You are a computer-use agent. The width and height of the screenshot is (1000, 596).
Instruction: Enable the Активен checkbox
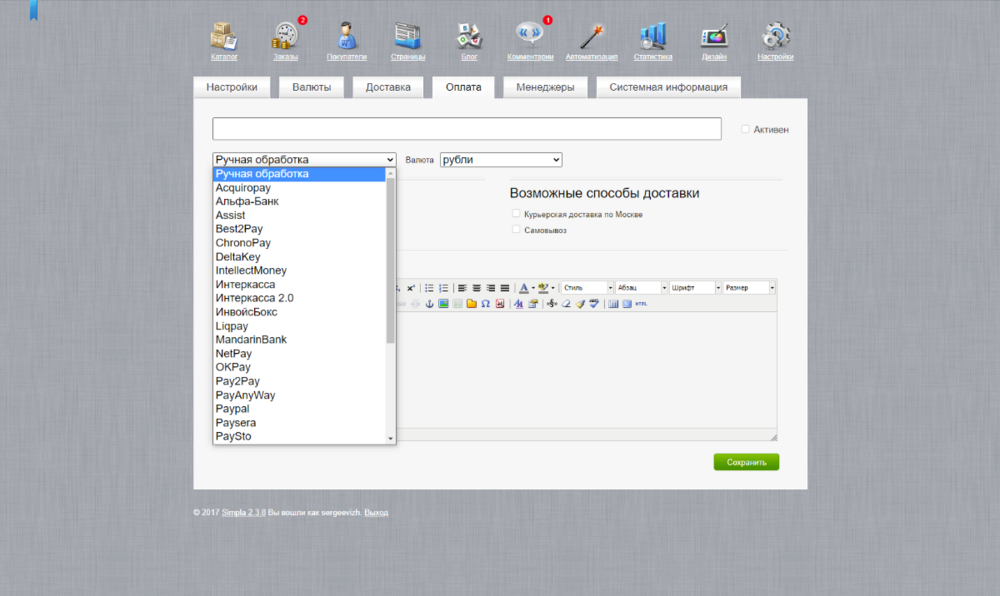pos(746,129)
